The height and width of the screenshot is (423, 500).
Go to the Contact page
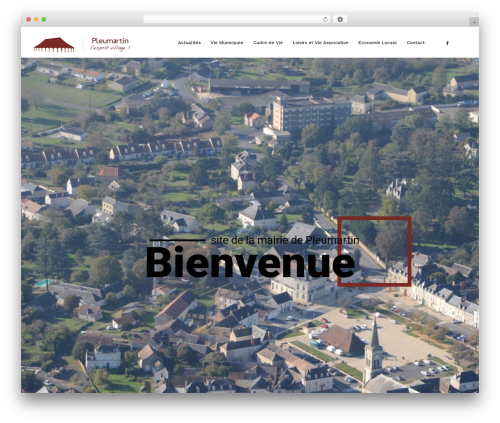pos(415,43)
